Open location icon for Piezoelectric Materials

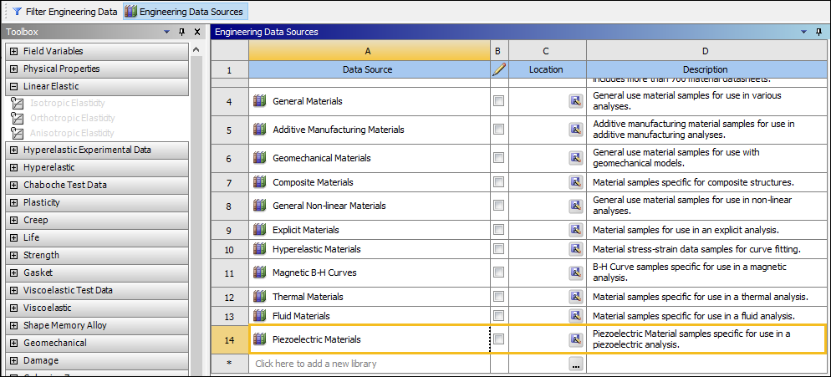[x=576, y=339]
